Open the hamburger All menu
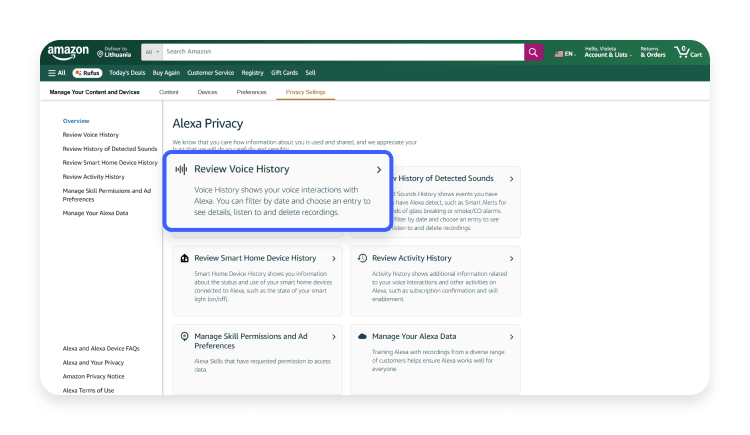This screenshot has height=435, width=750. [x=57, y=73]
